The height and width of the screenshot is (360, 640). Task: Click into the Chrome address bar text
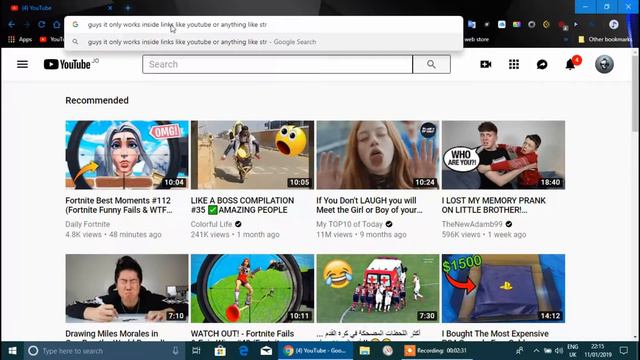click(x=177, y=24)
